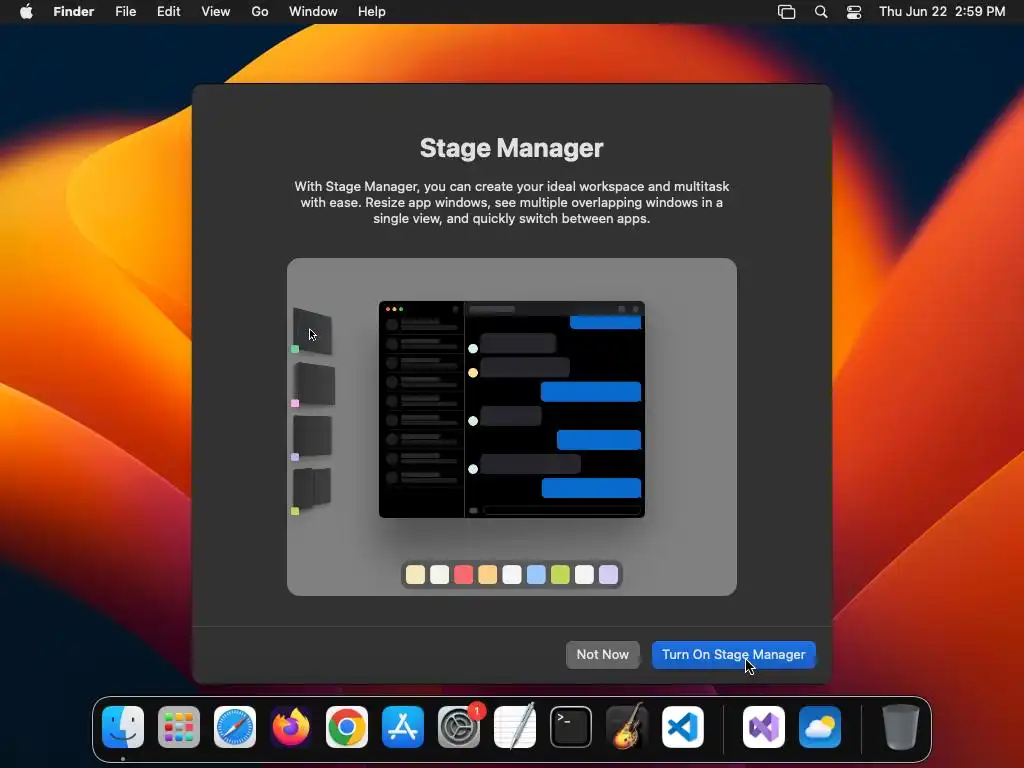The image size is (1024, 768).
Task: Launch GarageBand from the Dock
Action: tap(627, 727)
